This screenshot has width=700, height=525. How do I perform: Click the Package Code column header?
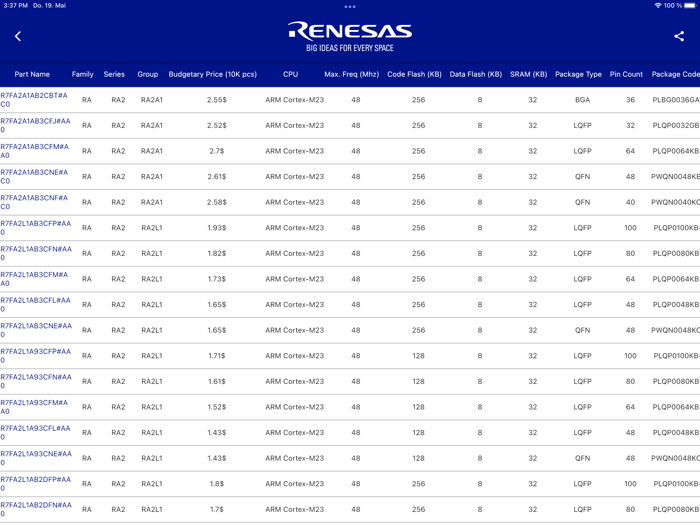click(675, 74)
